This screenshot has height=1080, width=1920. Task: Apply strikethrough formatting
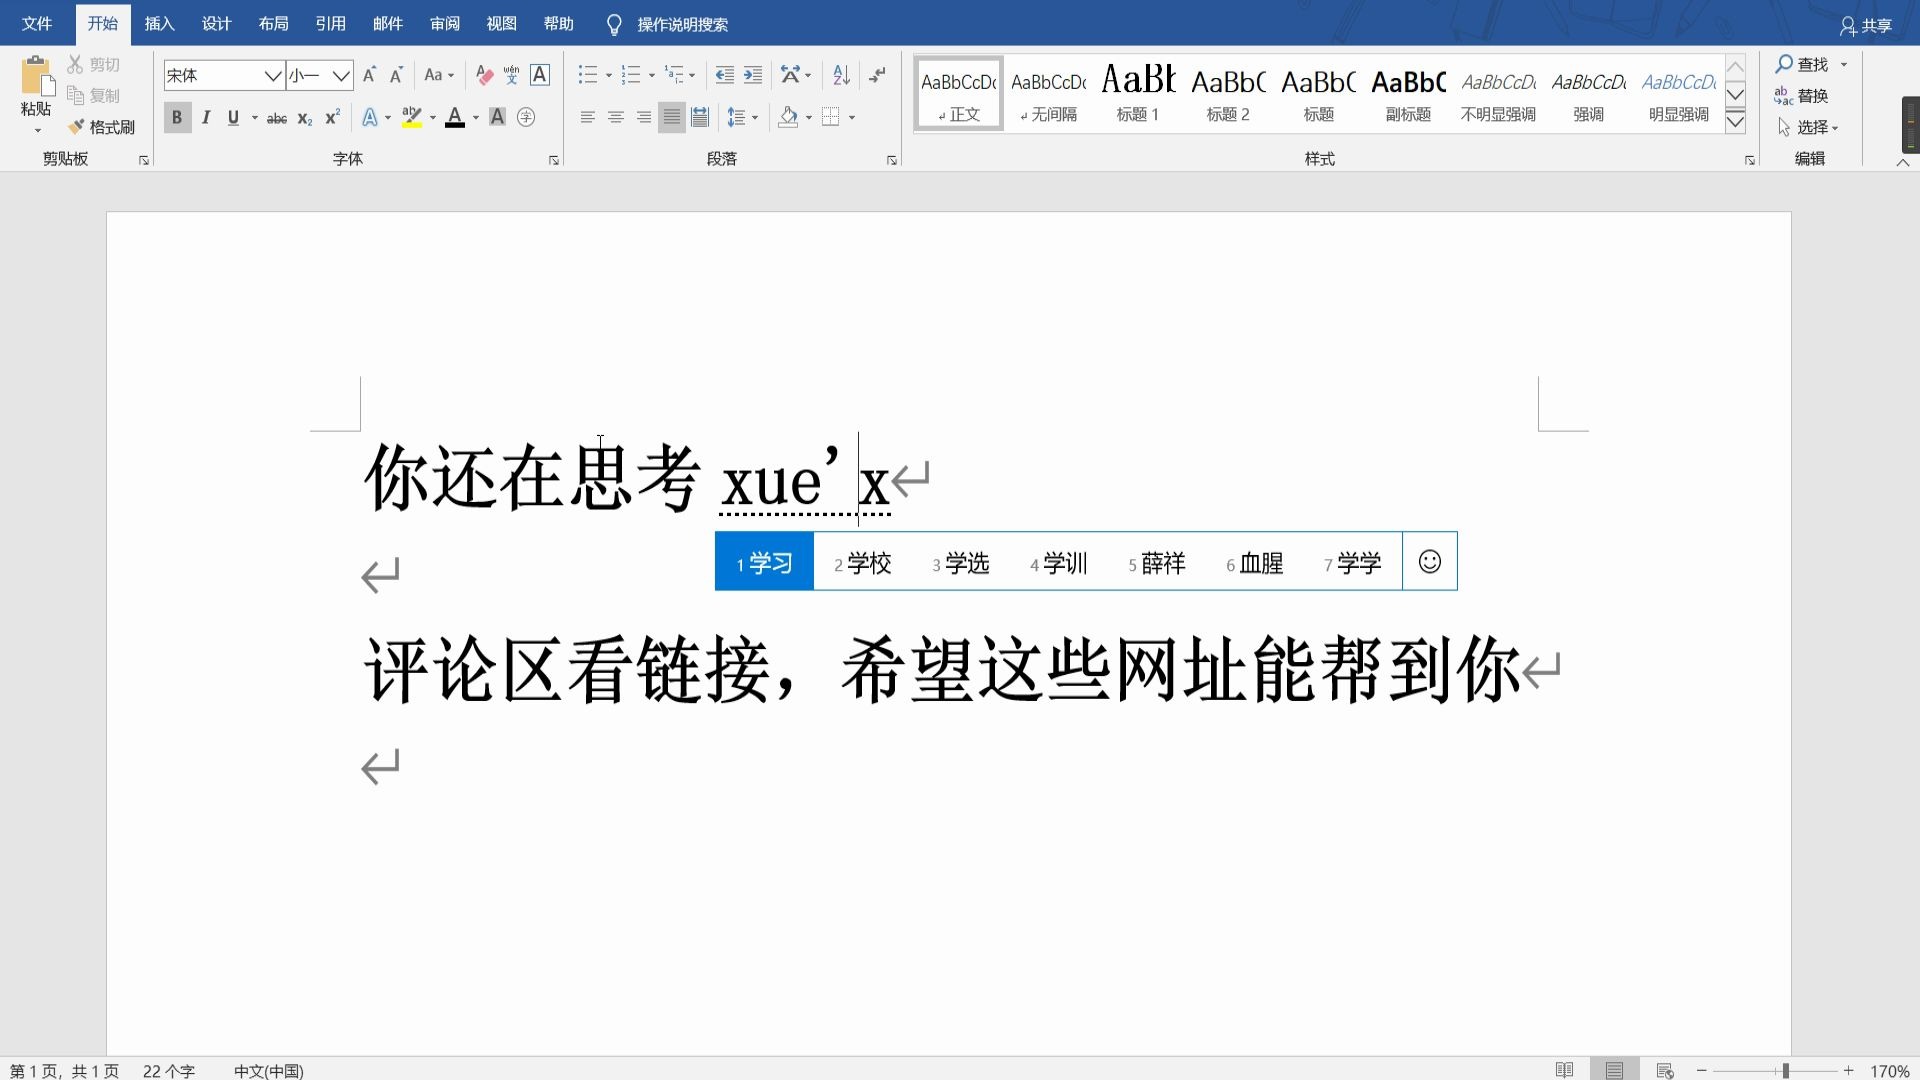pos(277,118)
